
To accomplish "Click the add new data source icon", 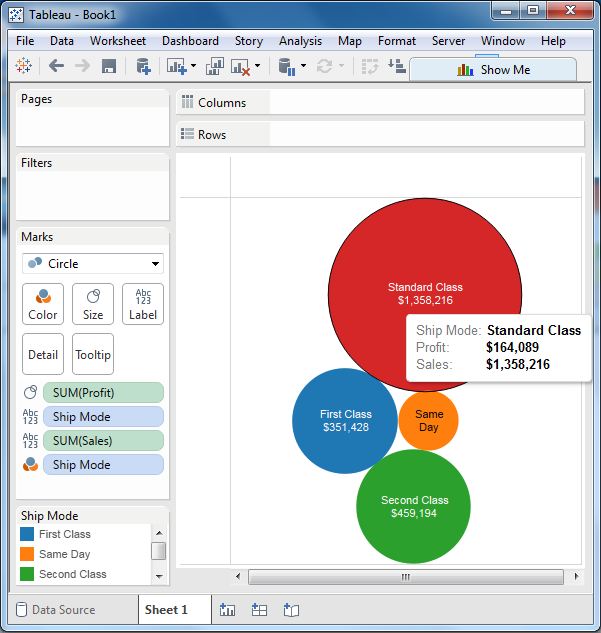I will coord(143,66).
